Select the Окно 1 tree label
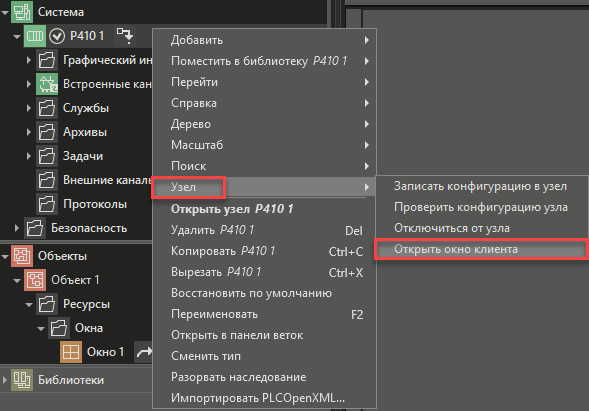The image size is (589, 411). (x=105, y=352)
